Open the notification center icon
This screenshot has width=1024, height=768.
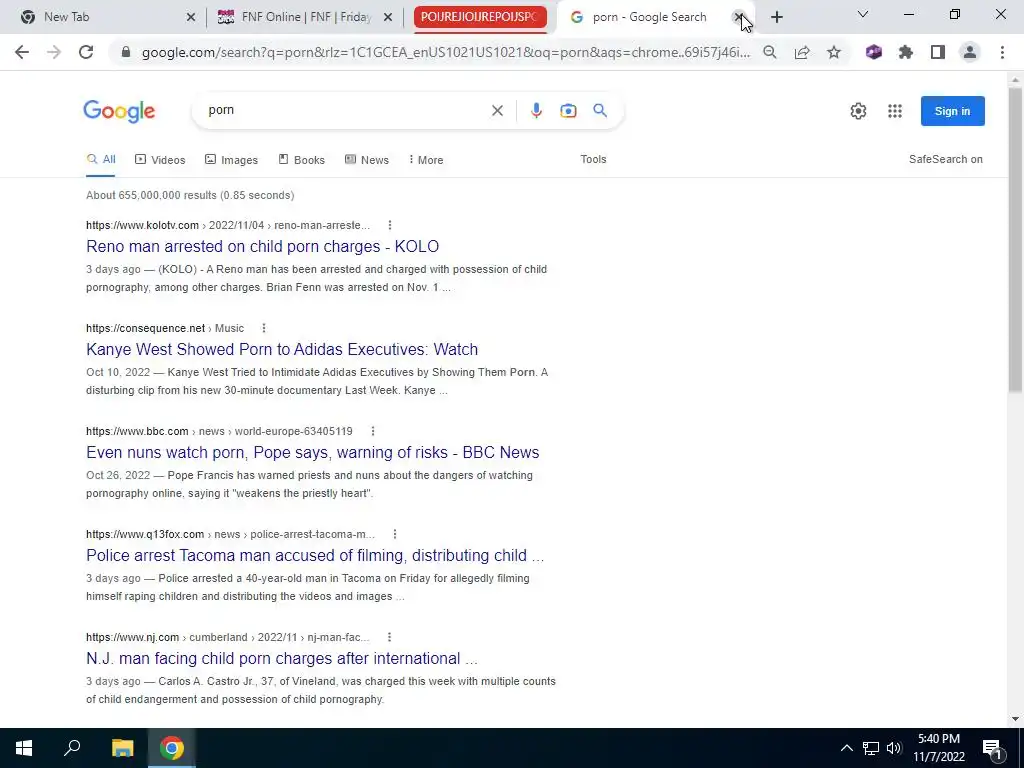pos(992,748)
